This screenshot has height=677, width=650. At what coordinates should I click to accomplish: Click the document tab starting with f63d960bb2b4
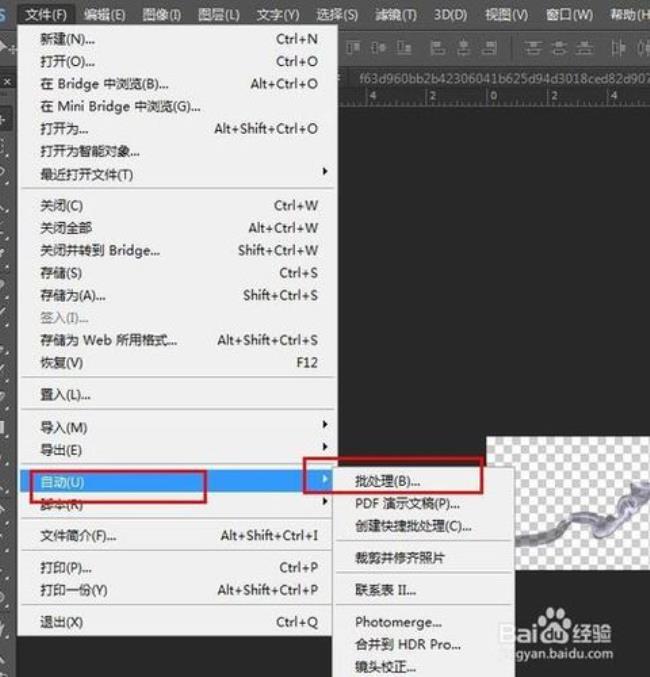pyautogui.click(x=504, y=78)
